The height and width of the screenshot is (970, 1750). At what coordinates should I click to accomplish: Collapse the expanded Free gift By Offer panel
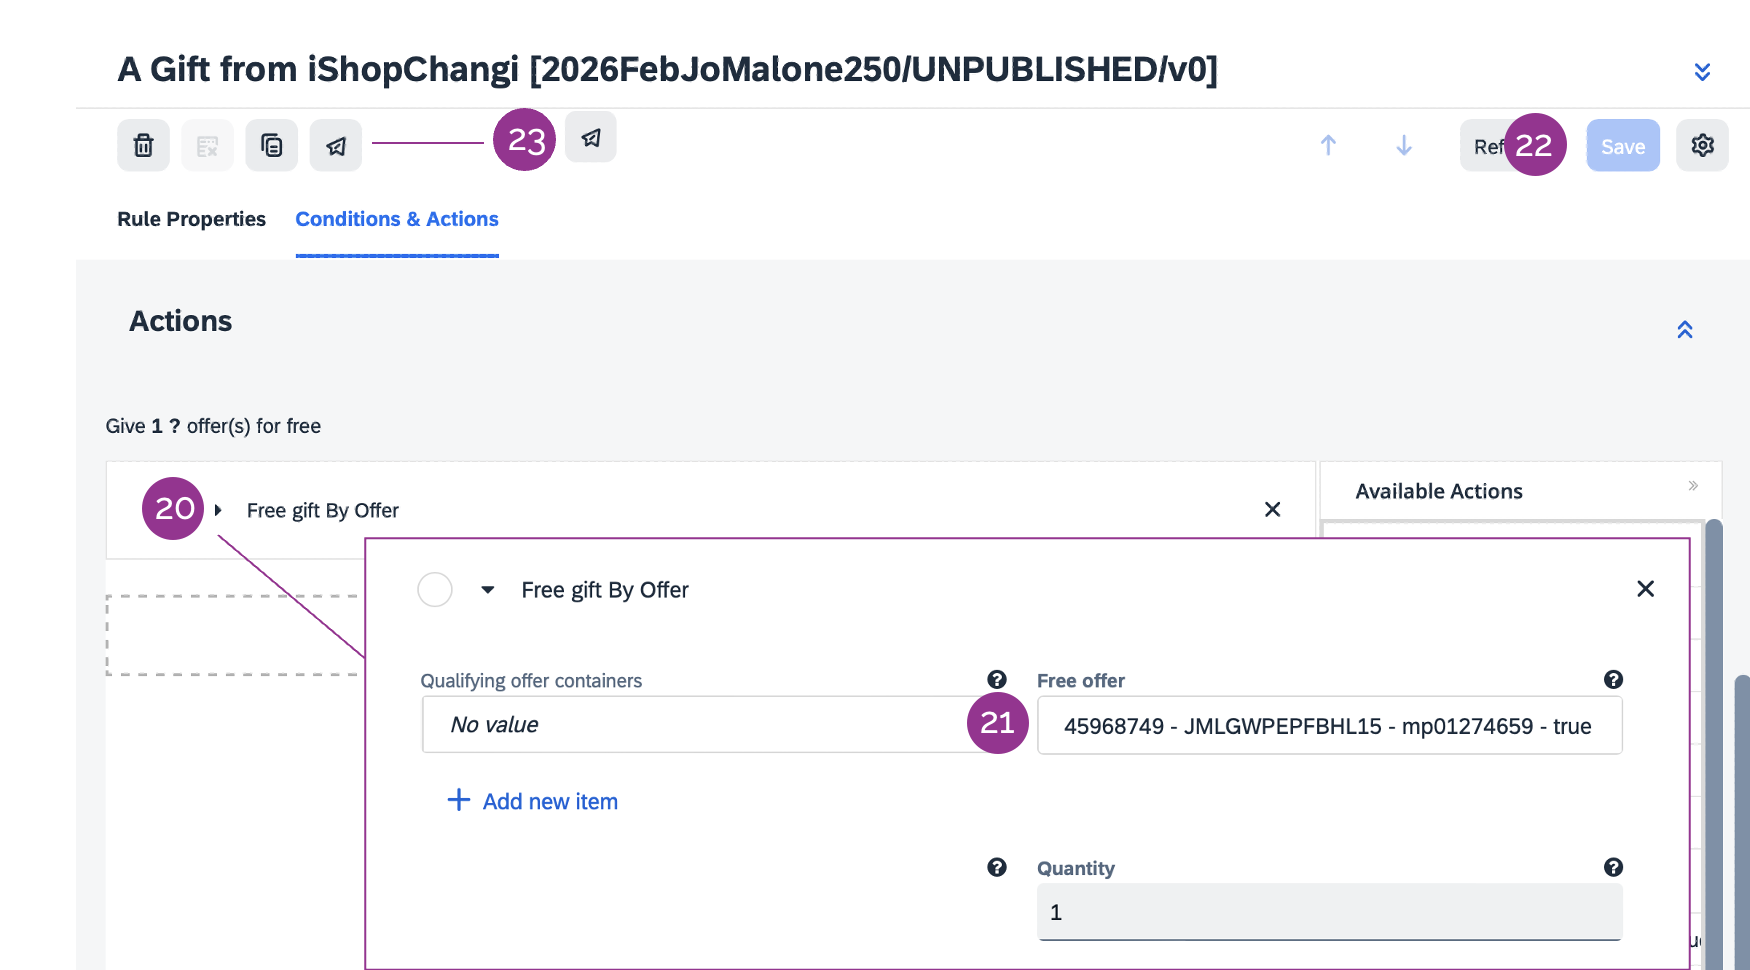click(488, 590)
